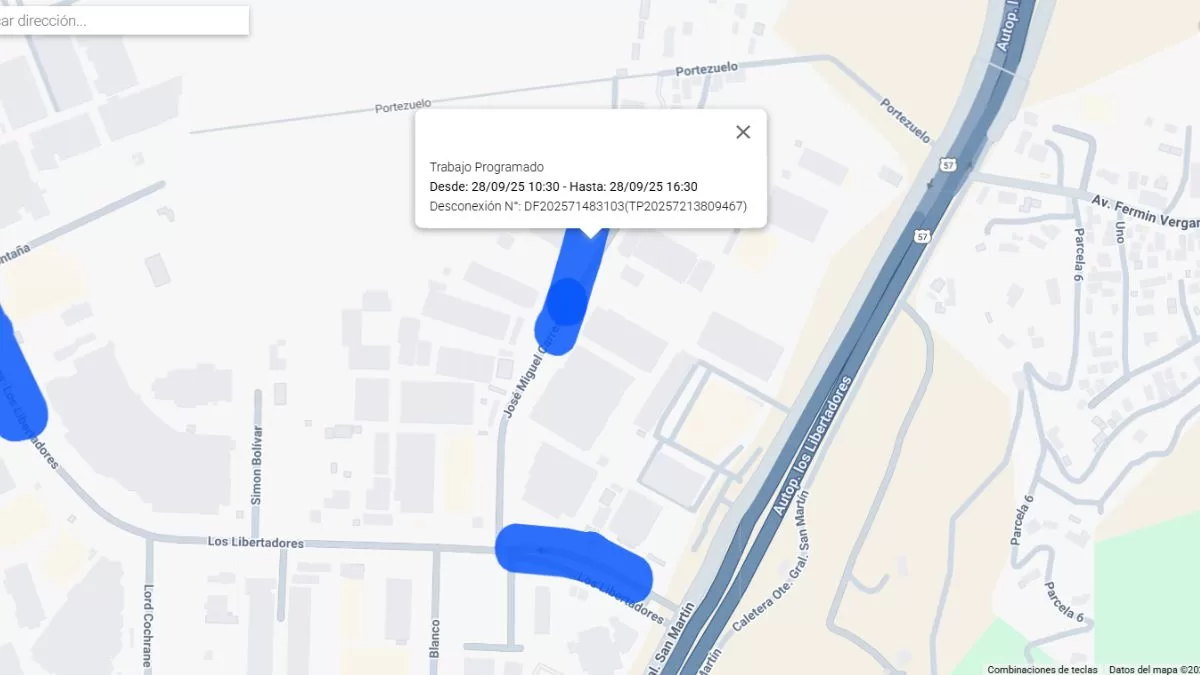The height and width of the screenshot is (675, 1200).
Task: Click the route 57 shield below Av. Fermin Vergara
Action: pos(921,235)
